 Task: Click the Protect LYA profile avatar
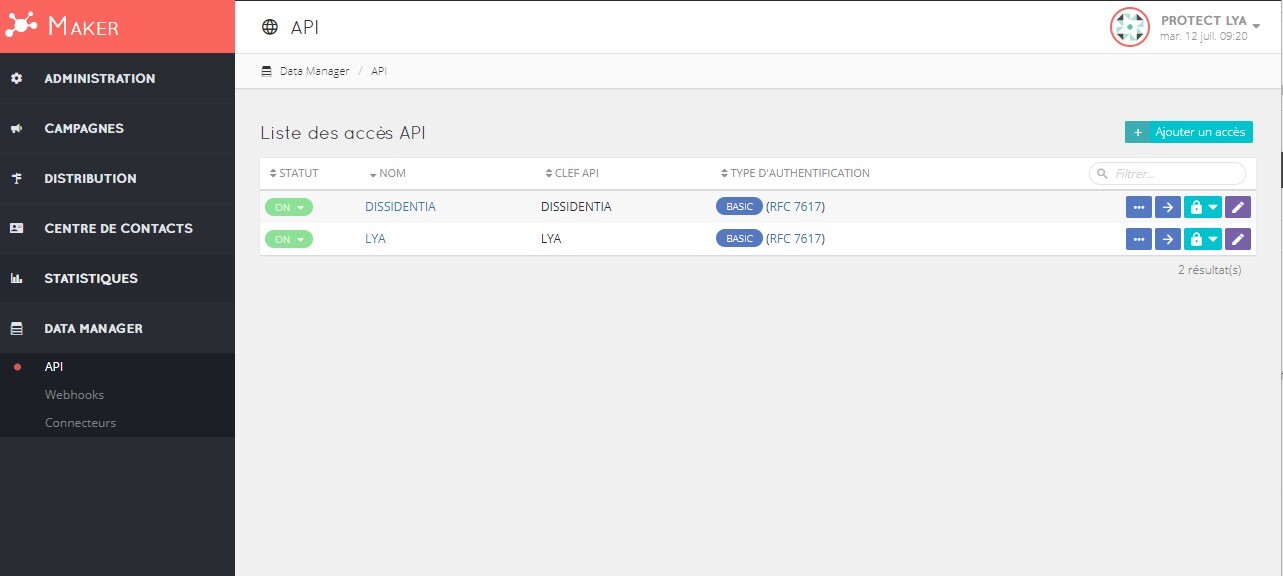1129,27
